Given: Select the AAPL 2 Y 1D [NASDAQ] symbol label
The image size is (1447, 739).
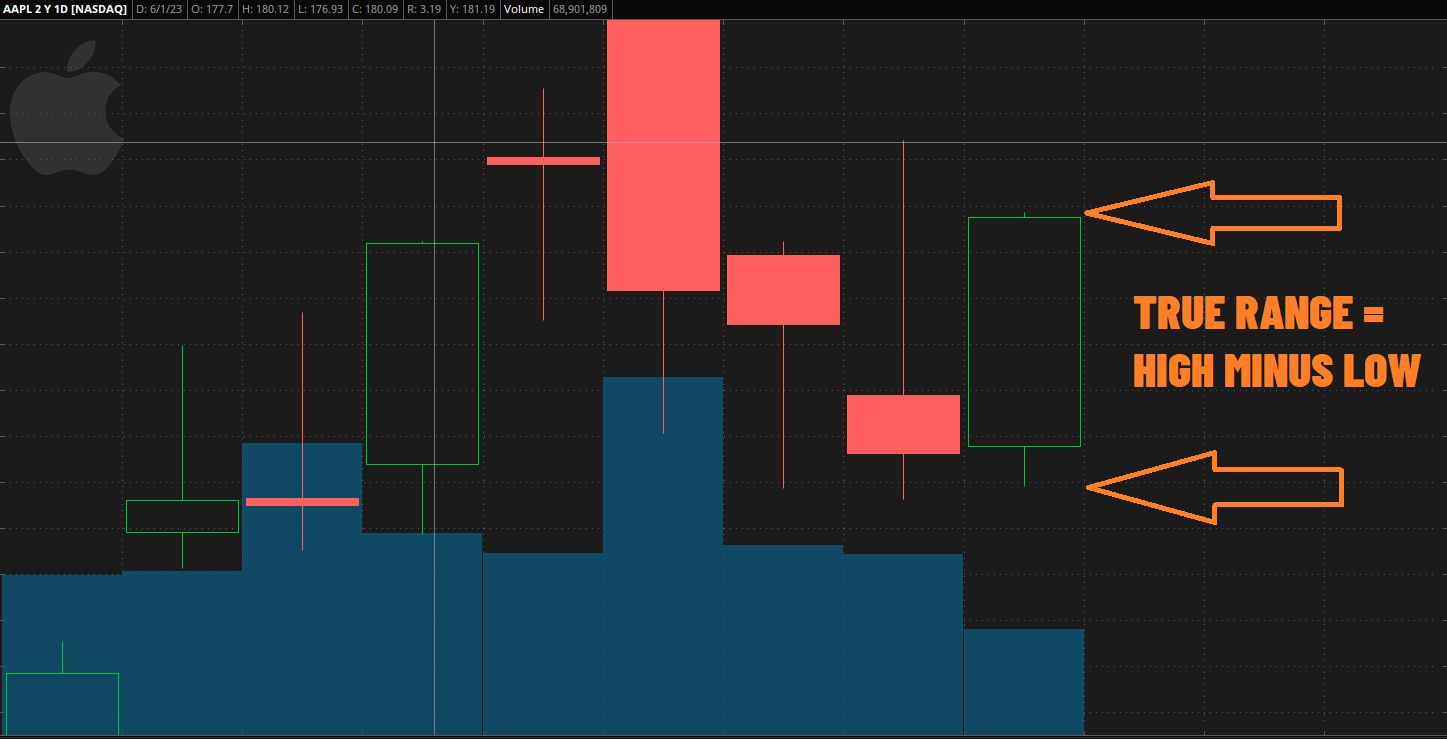Looking at the screenshot, I should [x=65, y=9].
